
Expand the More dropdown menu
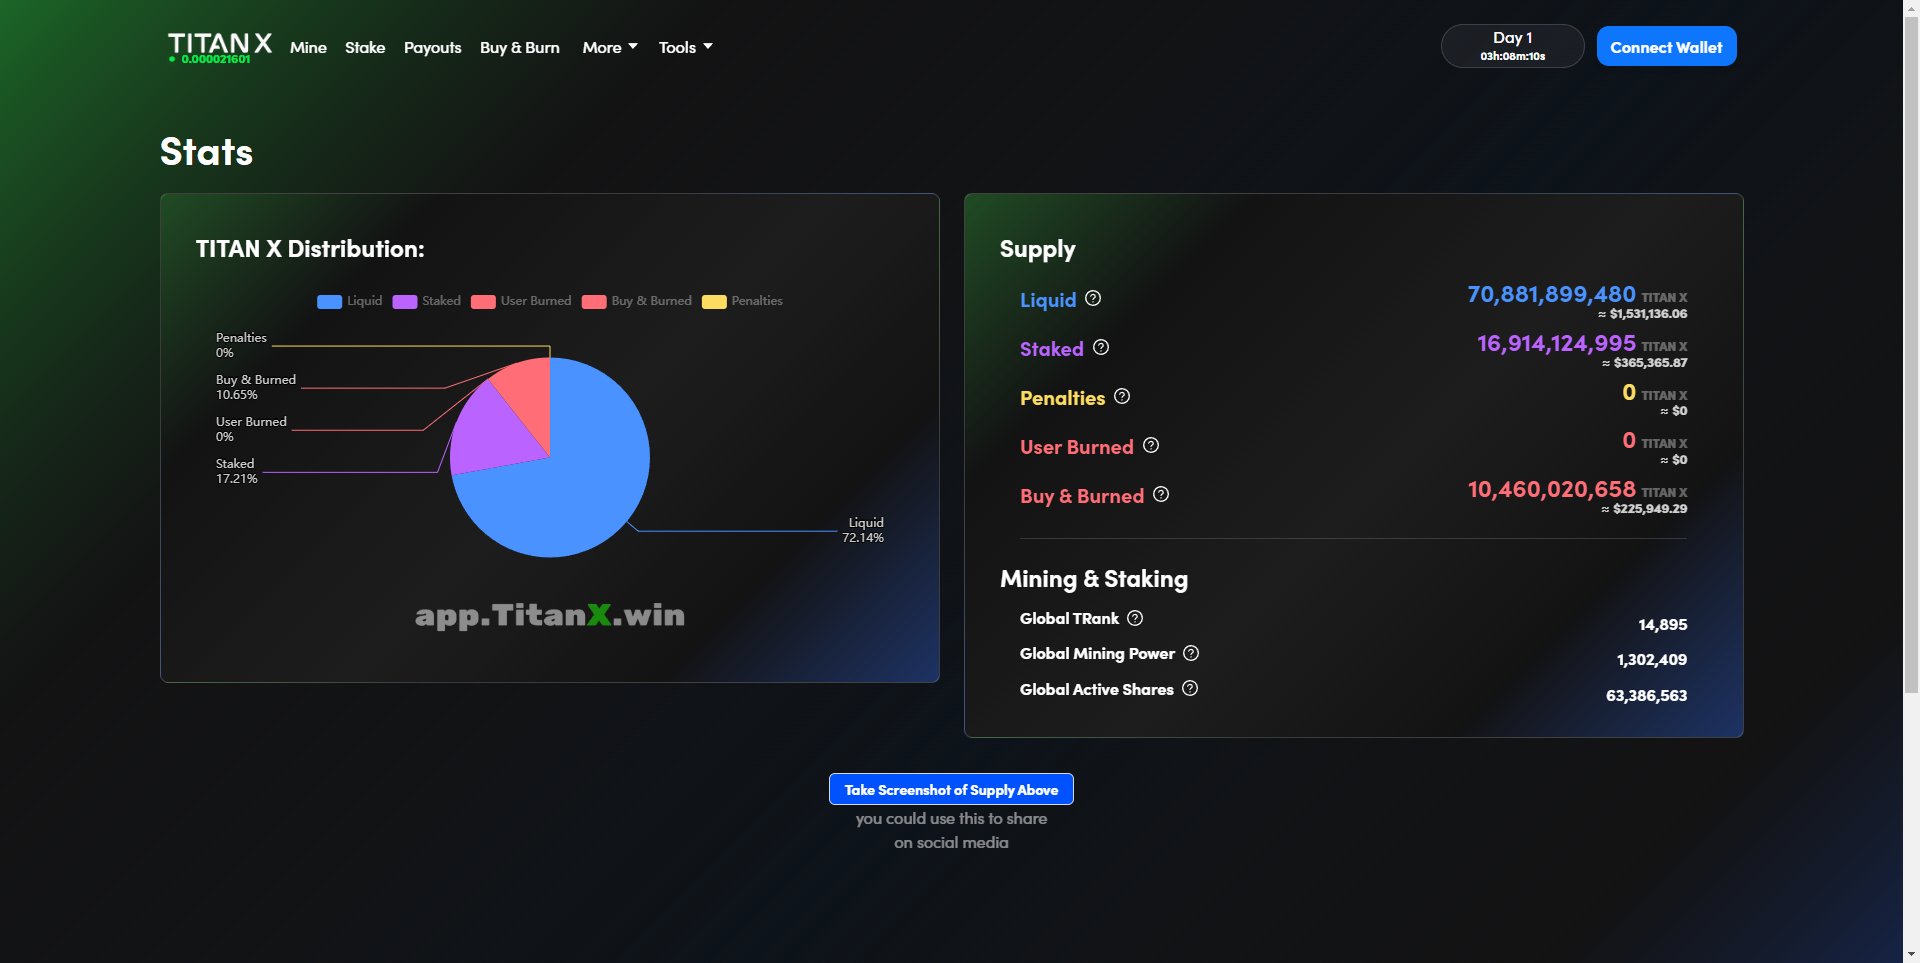point(610,47)
